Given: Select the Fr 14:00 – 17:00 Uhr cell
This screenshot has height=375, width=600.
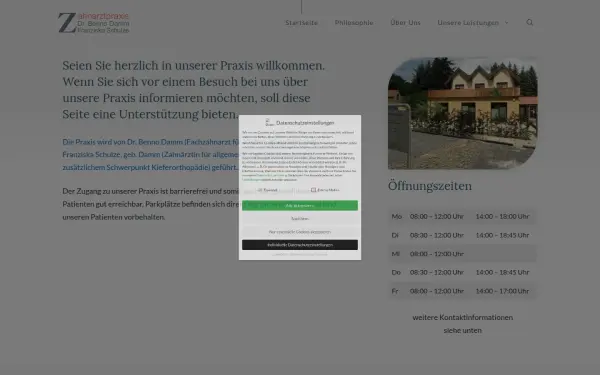Looking at the screenshot, I should coord(502,291).
